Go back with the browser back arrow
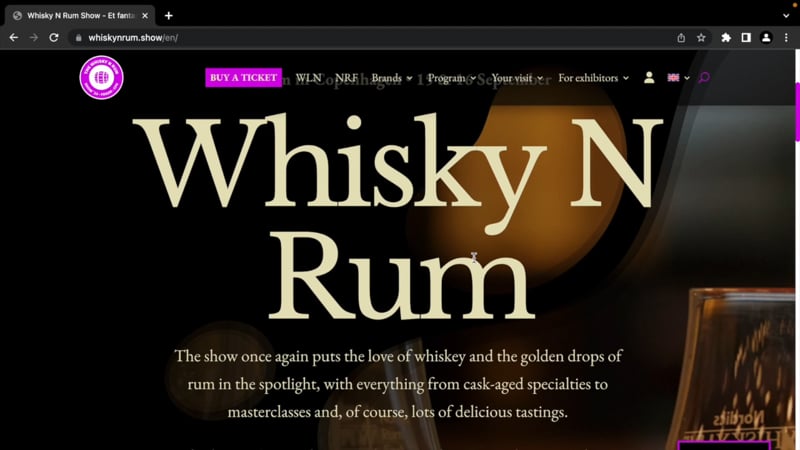 [x=14, y=38]
